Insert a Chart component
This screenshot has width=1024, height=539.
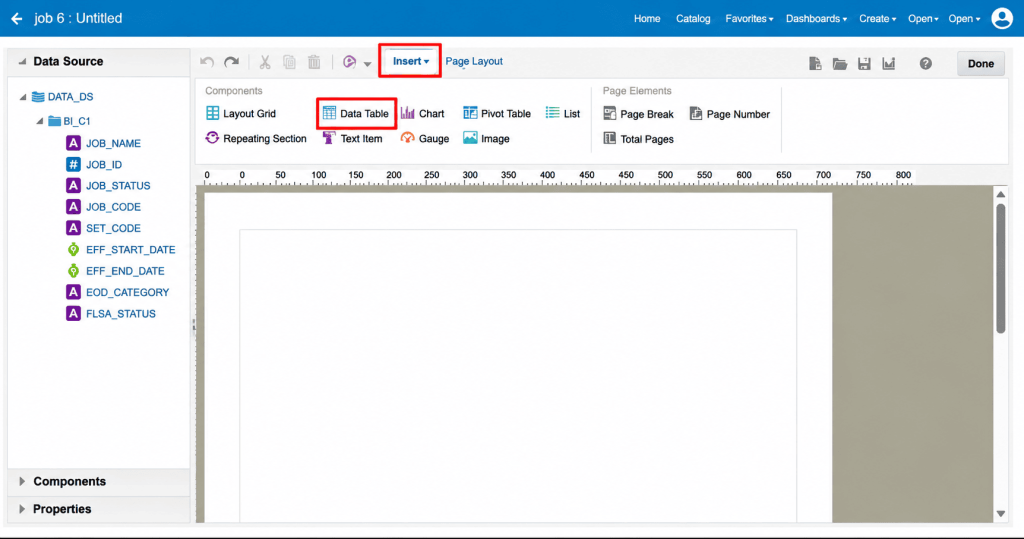click(x=423, y=113)
